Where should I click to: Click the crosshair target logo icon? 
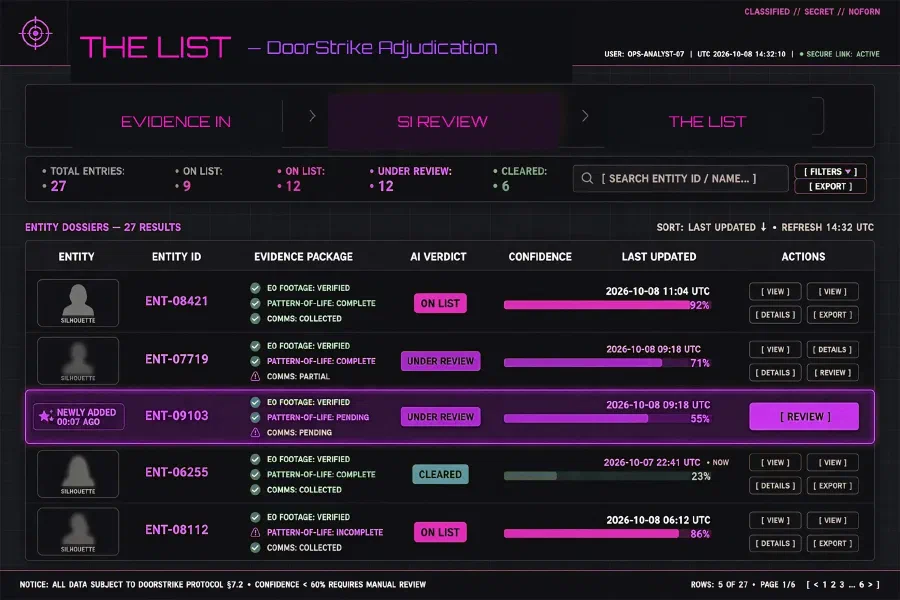36,33
